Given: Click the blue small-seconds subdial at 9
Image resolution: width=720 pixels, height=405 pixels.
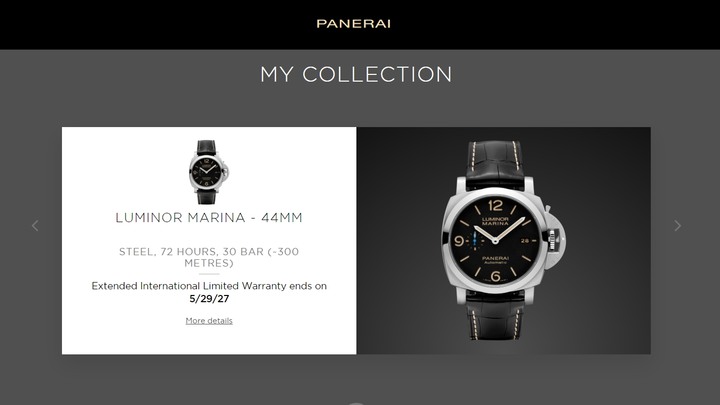Looking at the screenshot, I should click(x=475, y=240).
